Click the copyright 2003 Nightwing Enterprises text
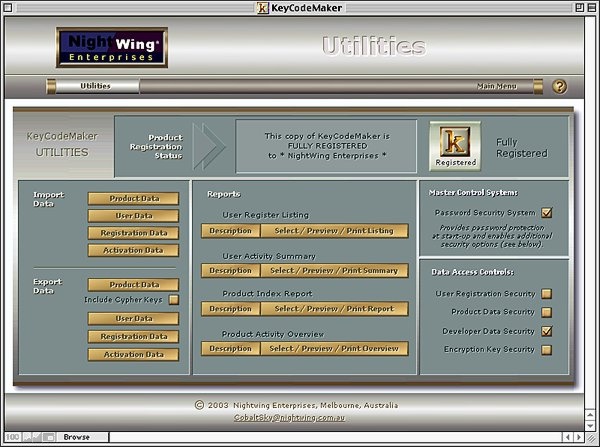The height and width of the screenshot is (447, 600). point(297,405)
